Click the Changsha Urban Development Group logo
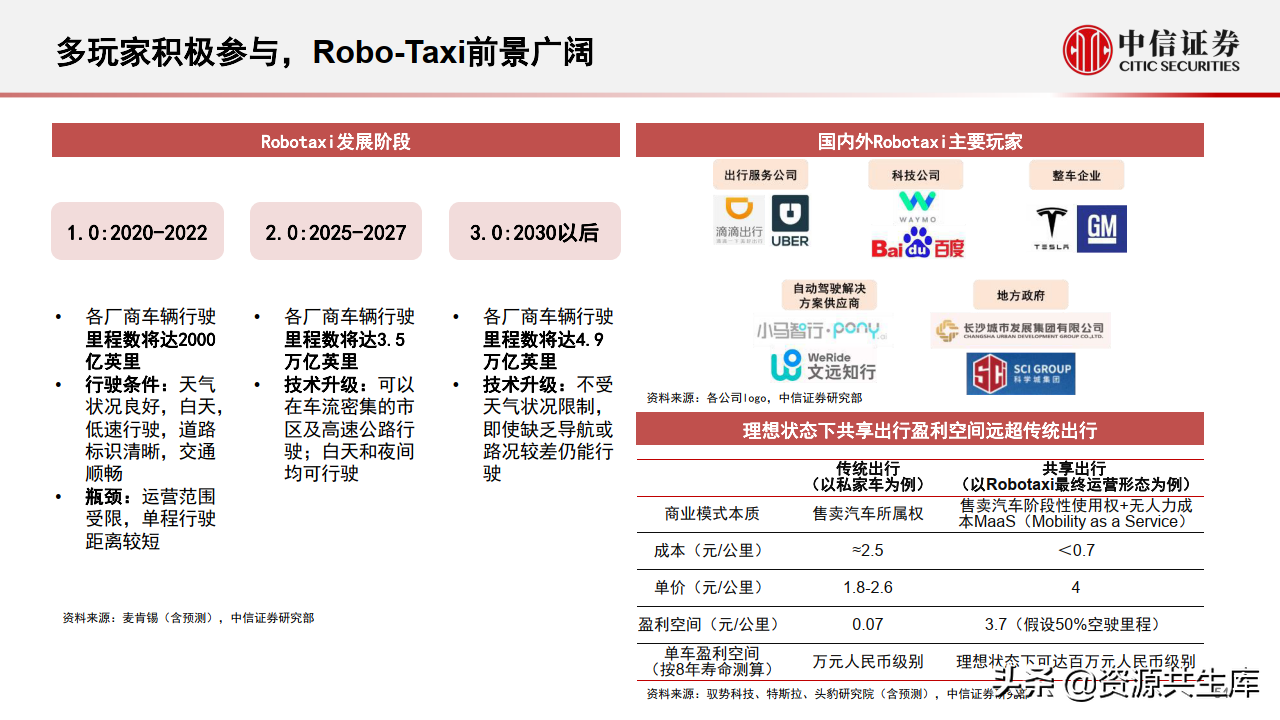The height and width of the screenshot is (720, 1280). [x=1020, y=329]
